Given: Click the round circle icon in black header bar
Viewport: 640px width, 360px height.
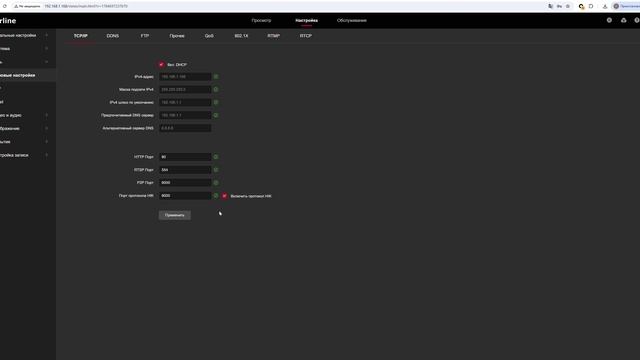Looking at the screenshot, I should pyautogui.click(x=609, y=20).
